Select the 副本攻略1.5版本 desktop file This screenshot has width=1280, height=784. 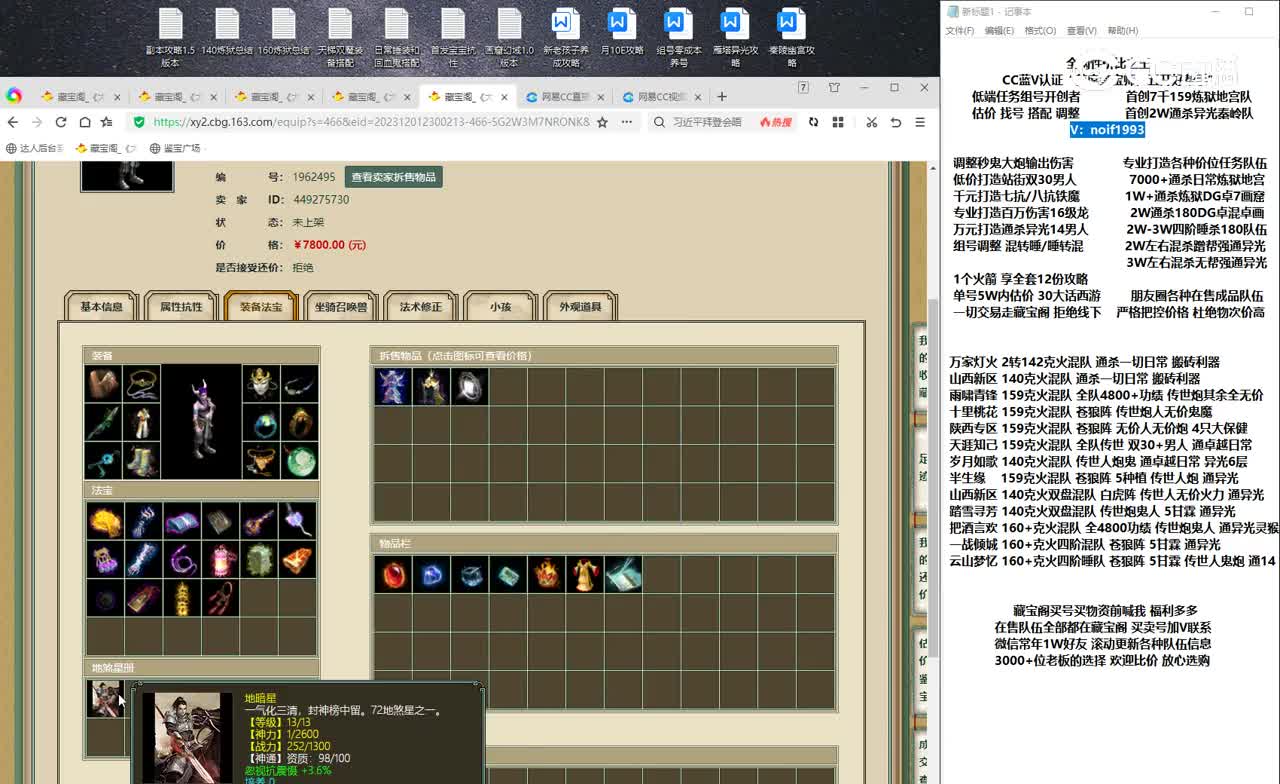pyautogui.click(x=171, y=38)
